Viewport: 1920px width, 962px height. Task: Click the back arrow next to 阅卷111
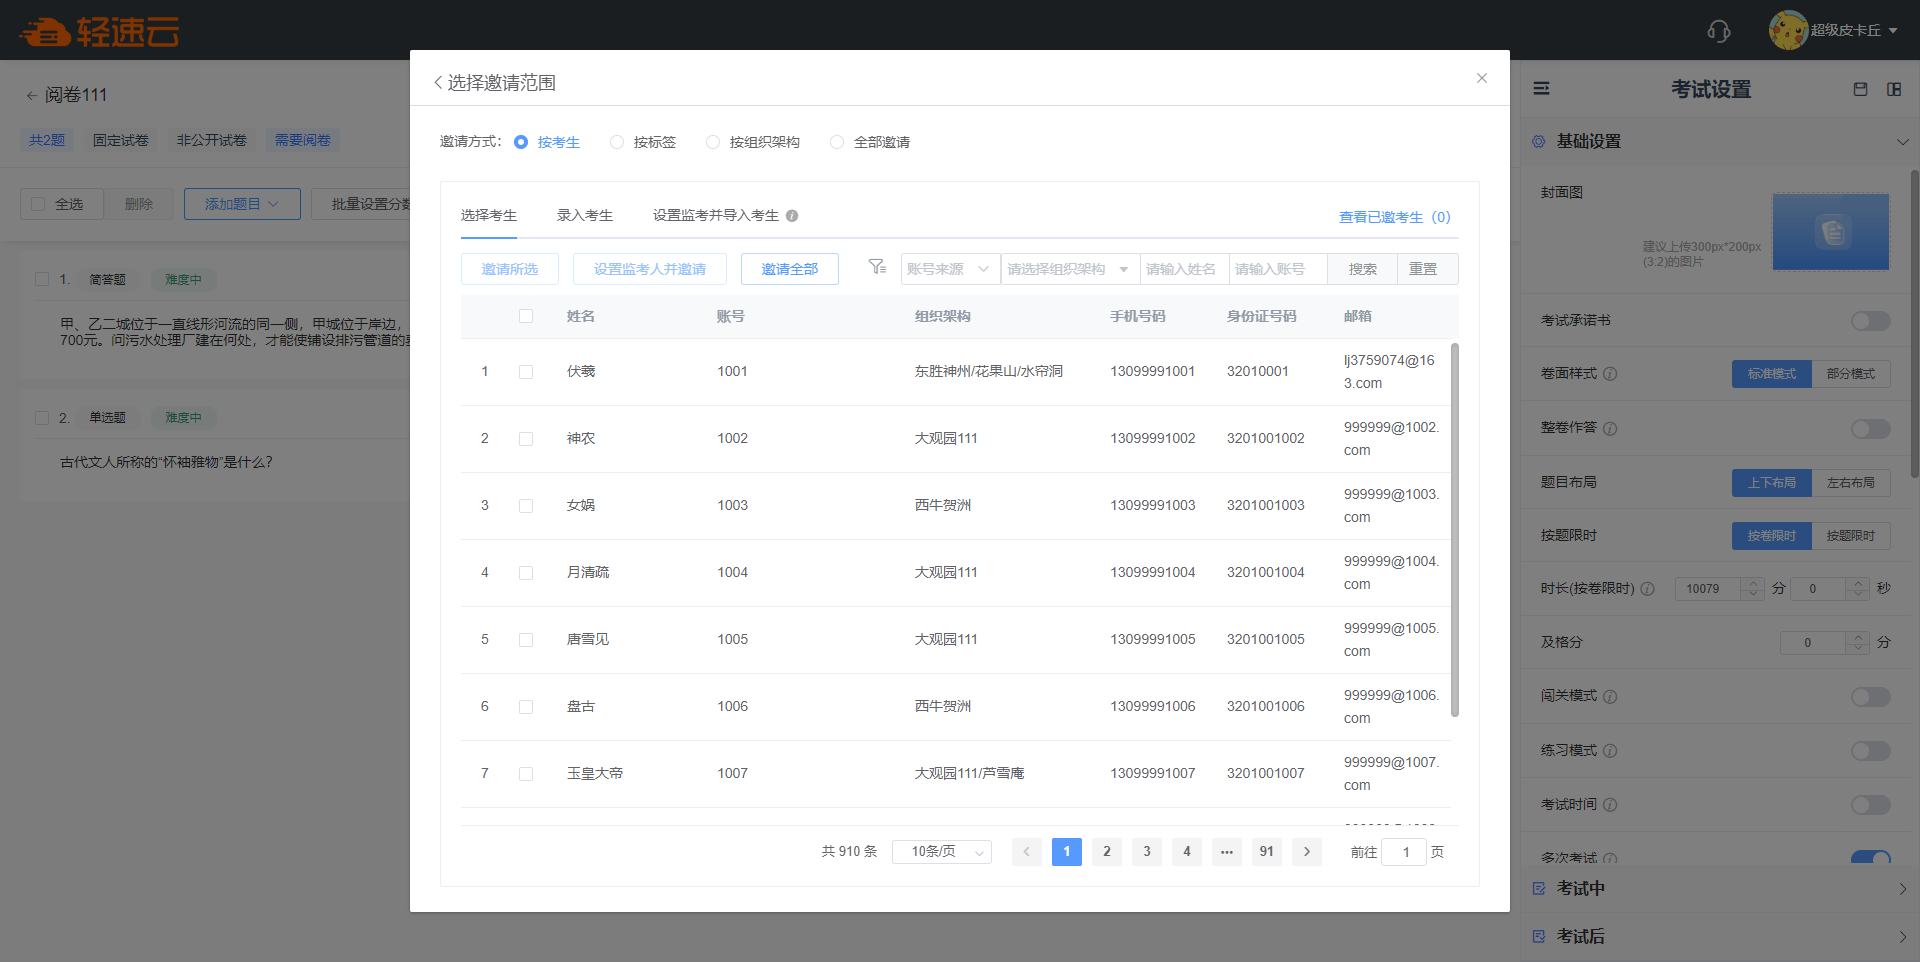[x=31, y=95]
